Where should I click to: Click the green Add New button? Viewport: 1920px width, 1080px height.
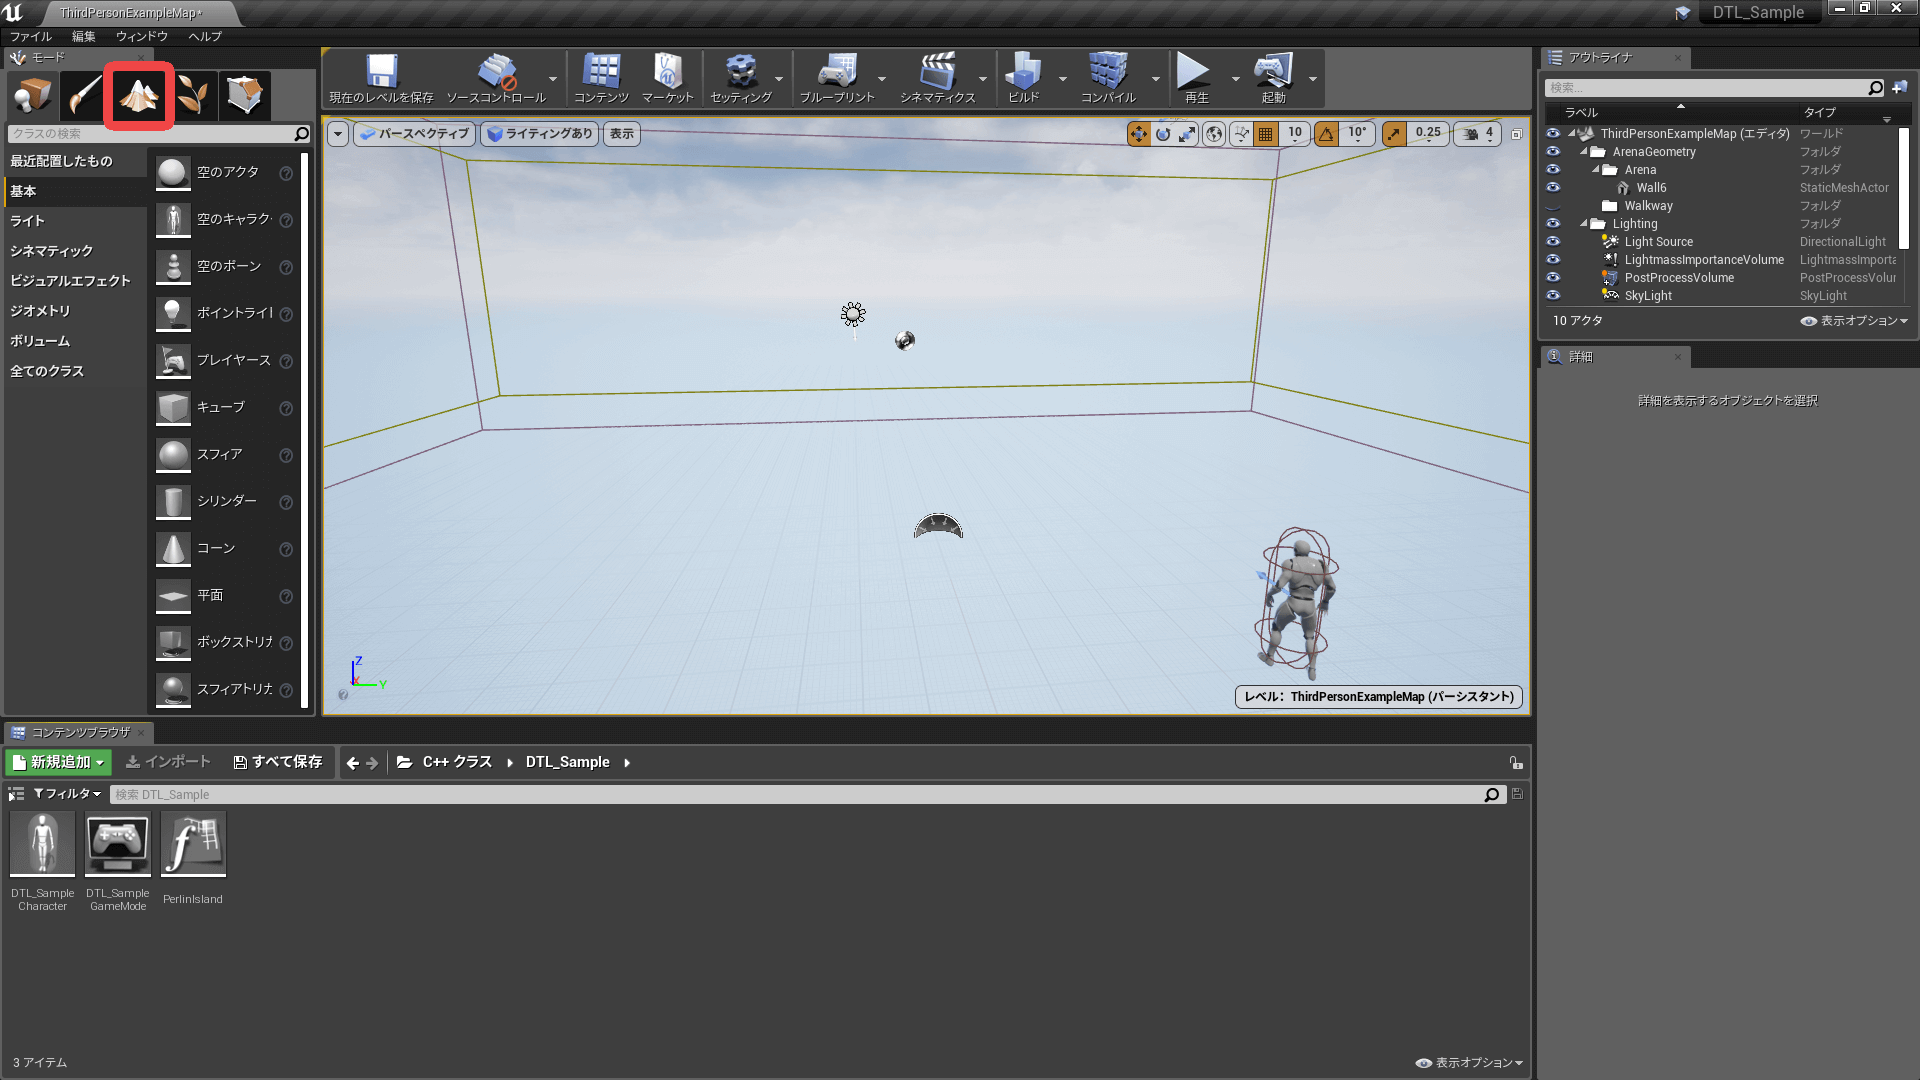(58, 762)
